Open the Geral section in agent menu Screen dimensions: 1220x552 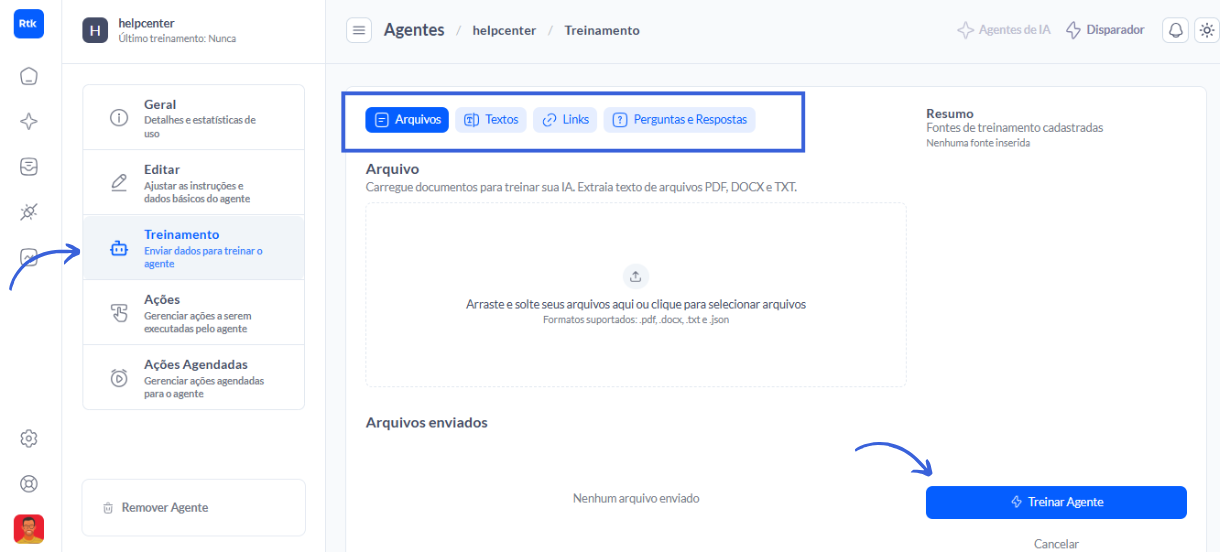tap(193, 117)
